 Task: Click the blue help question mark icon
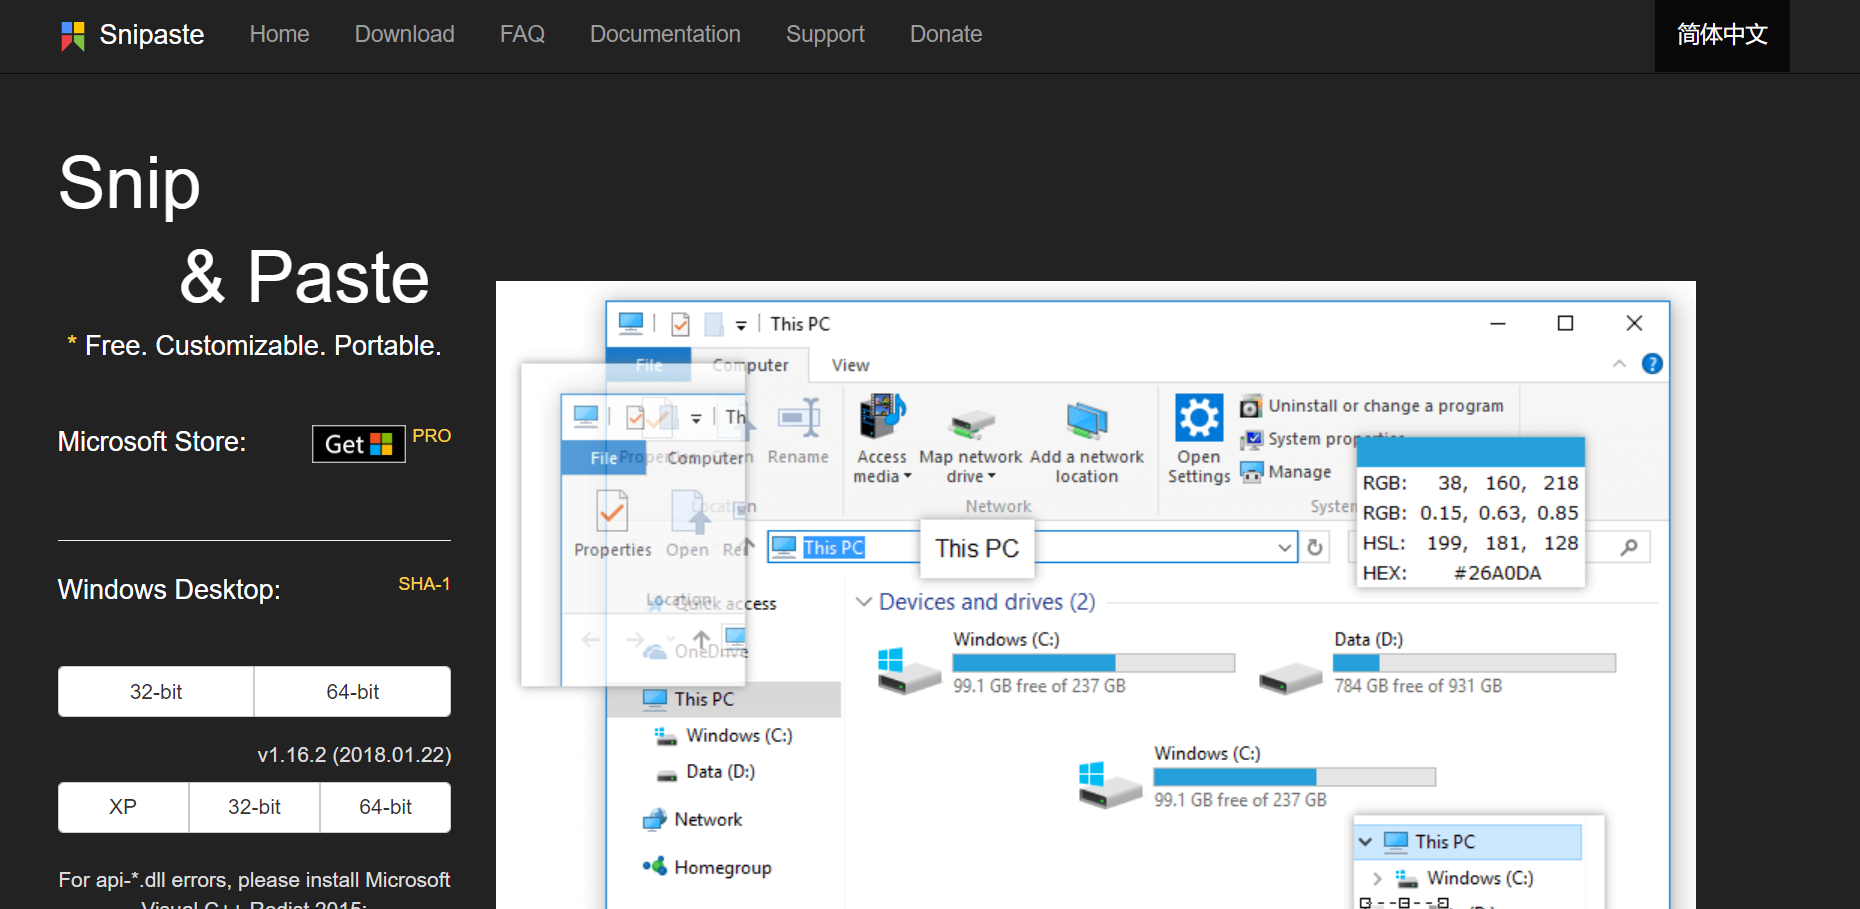1652,364
